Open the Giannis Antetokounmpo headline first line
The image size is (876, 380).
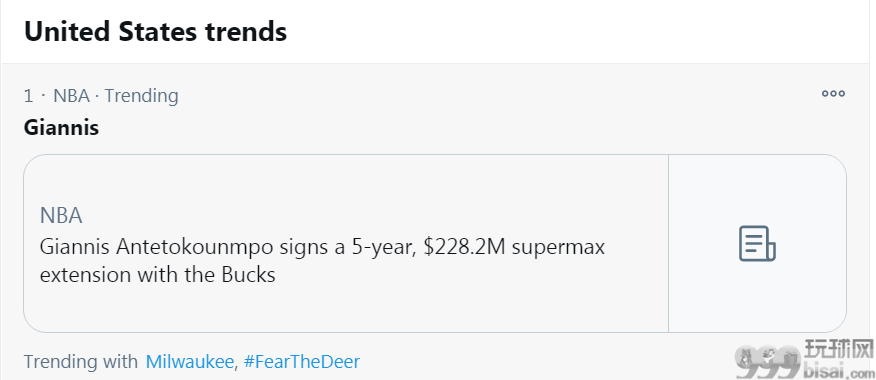click(322, 246)
